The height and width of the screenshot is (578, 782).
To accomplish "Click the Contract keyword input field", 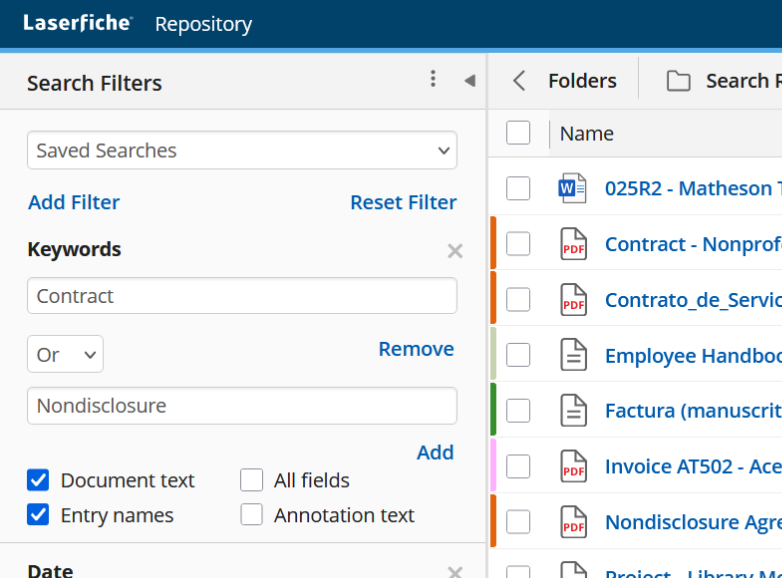I will coord(242,296).
